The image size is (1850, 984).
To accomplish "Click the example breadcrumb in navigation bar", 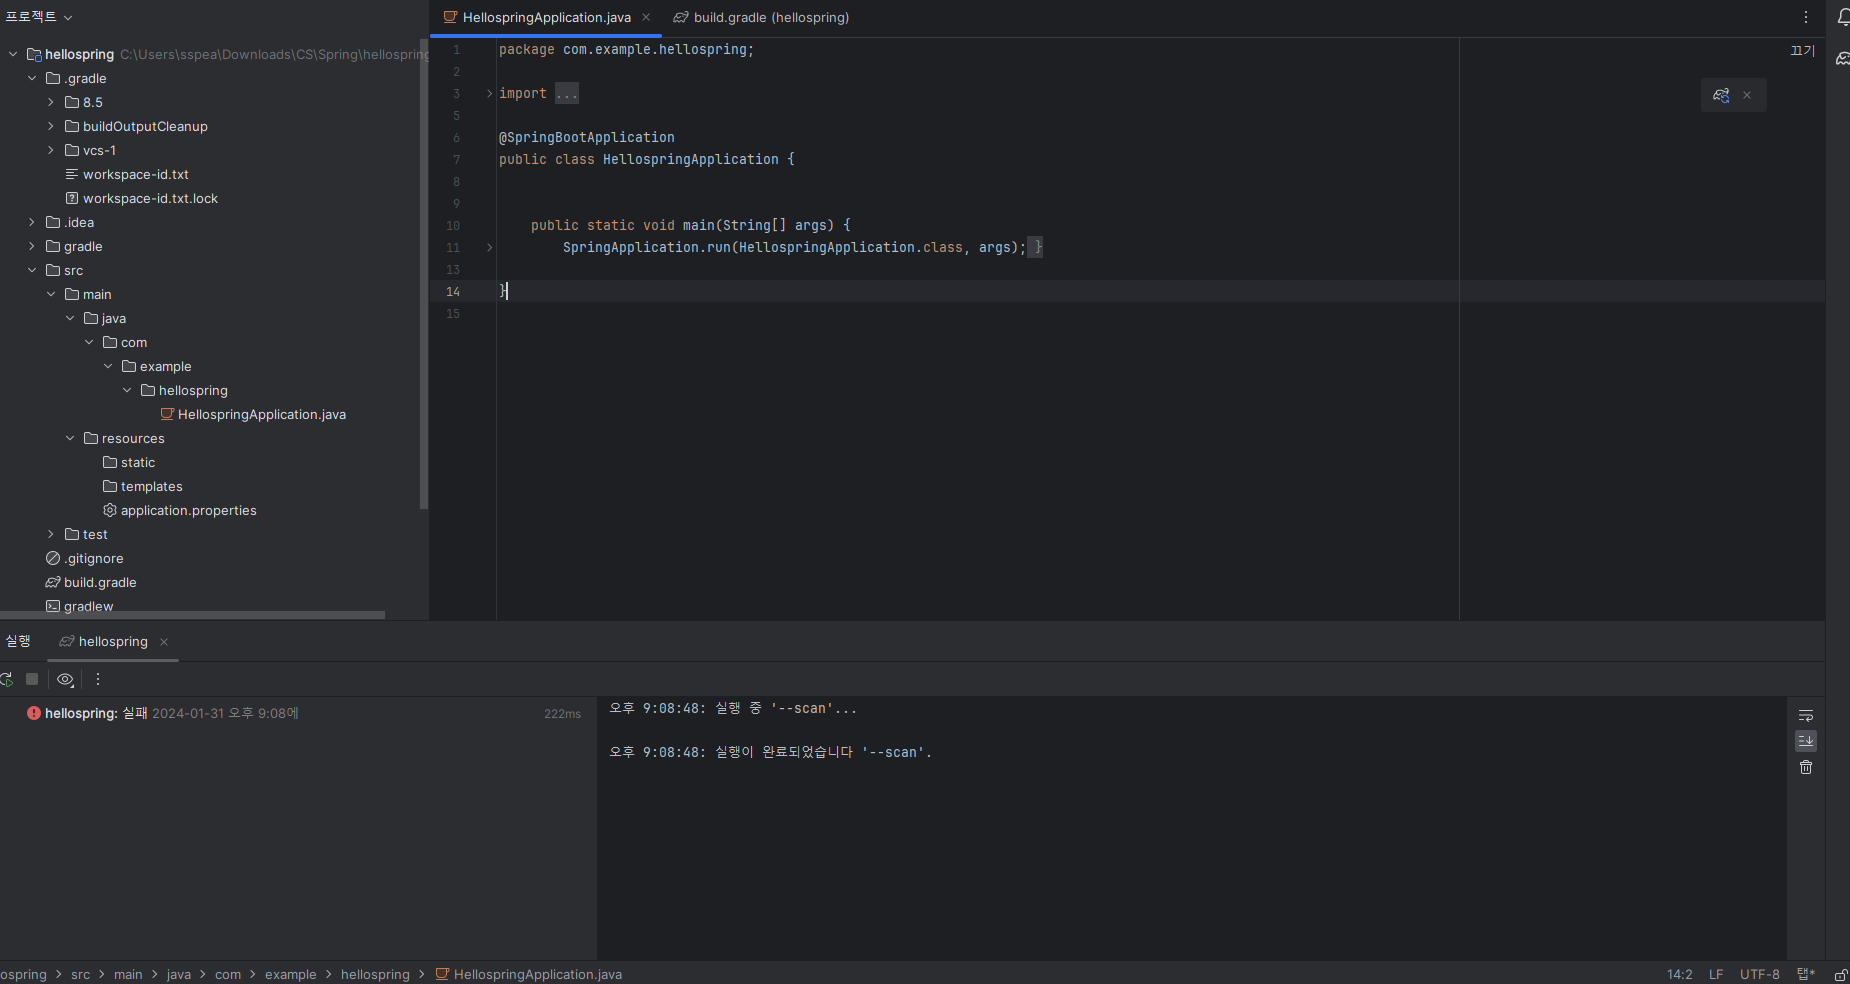I will 290,974.
